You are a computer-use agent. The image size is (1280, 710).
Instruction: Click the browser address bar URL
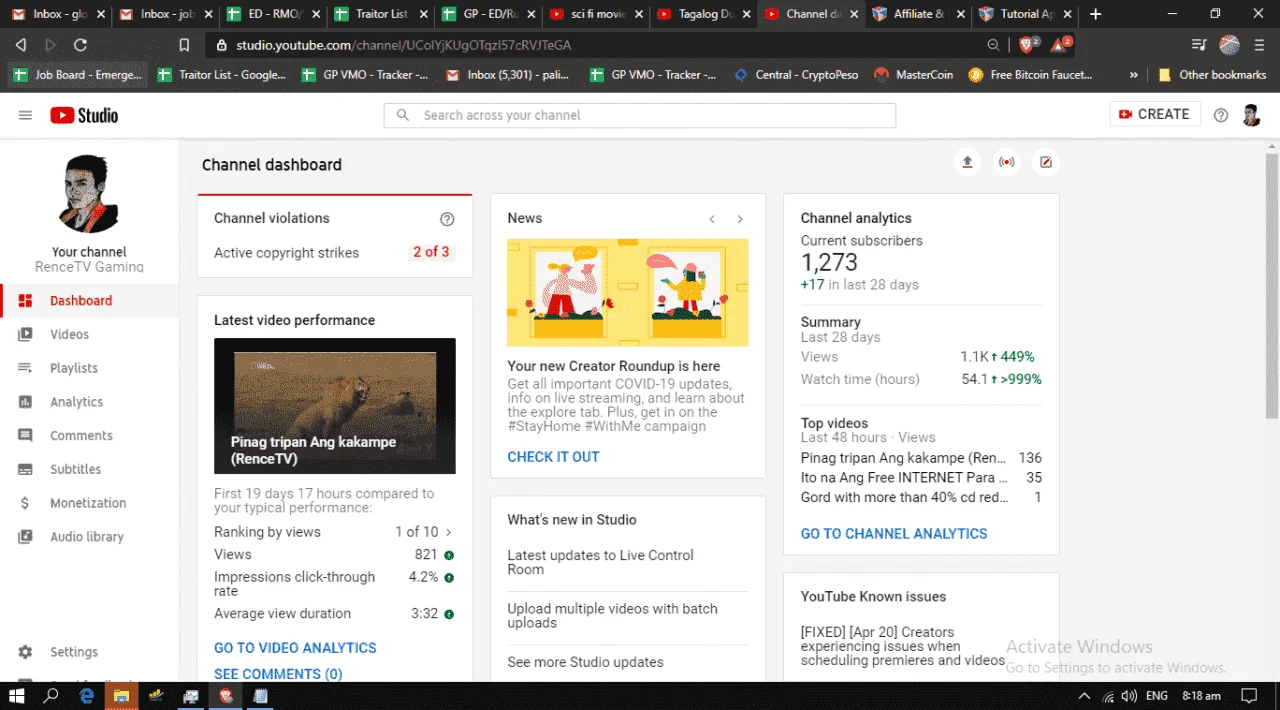coord(405,45)
